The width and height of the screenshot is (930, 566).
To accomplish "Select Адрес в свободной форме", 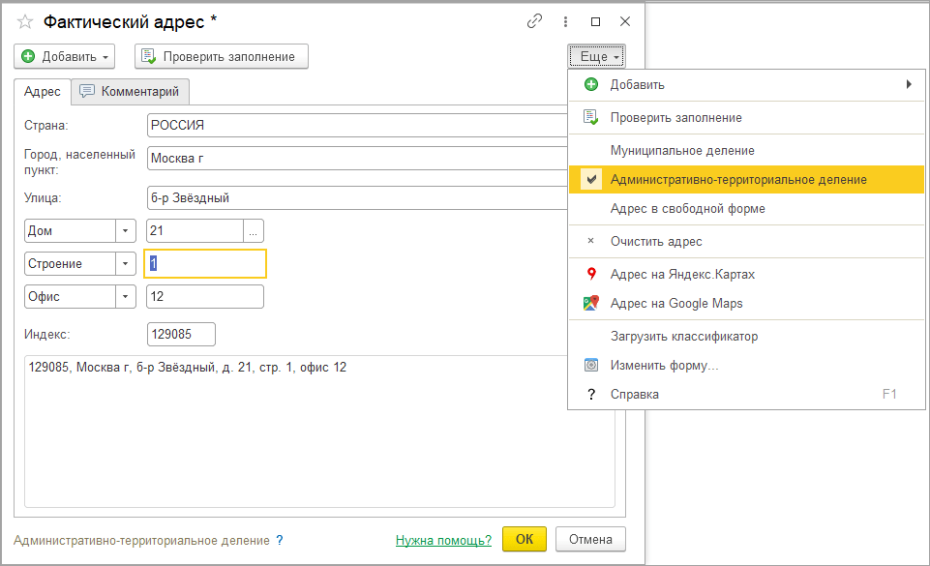I will 746,209.
